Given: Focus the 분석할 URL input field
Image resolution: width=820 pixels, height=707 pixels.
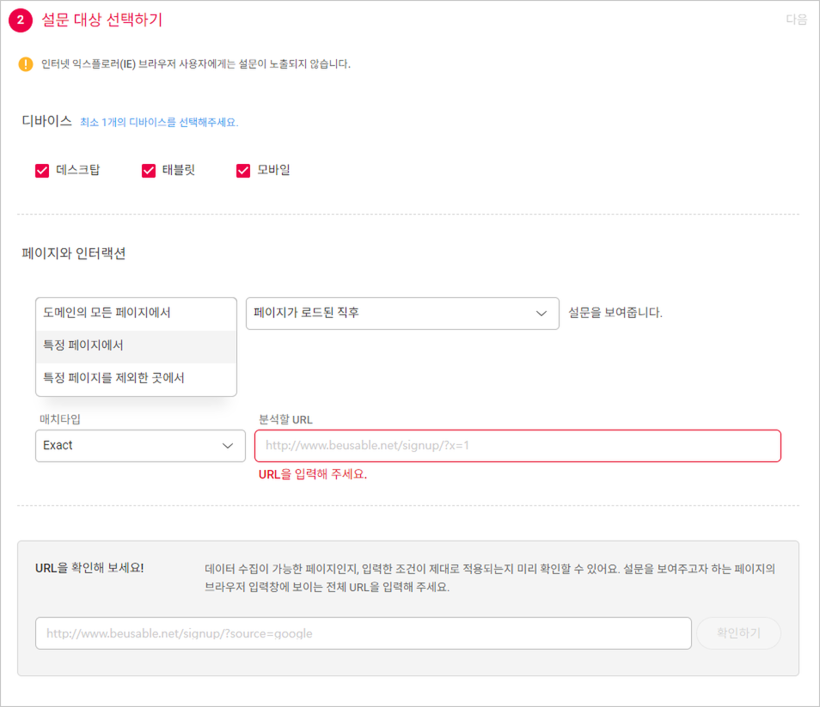Looking at the screenshot, I should point(518,446).
